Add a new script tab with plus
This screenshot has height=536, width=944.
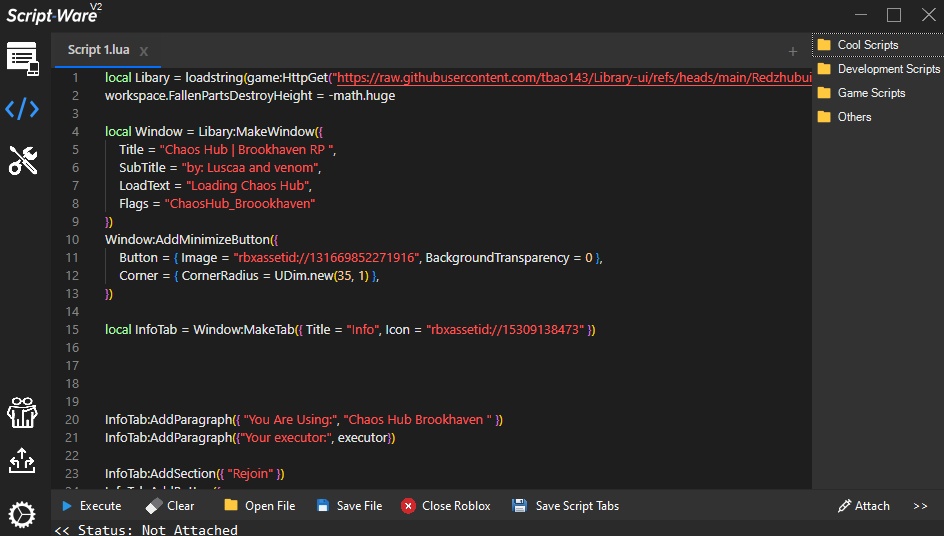[x=793, y=52]
